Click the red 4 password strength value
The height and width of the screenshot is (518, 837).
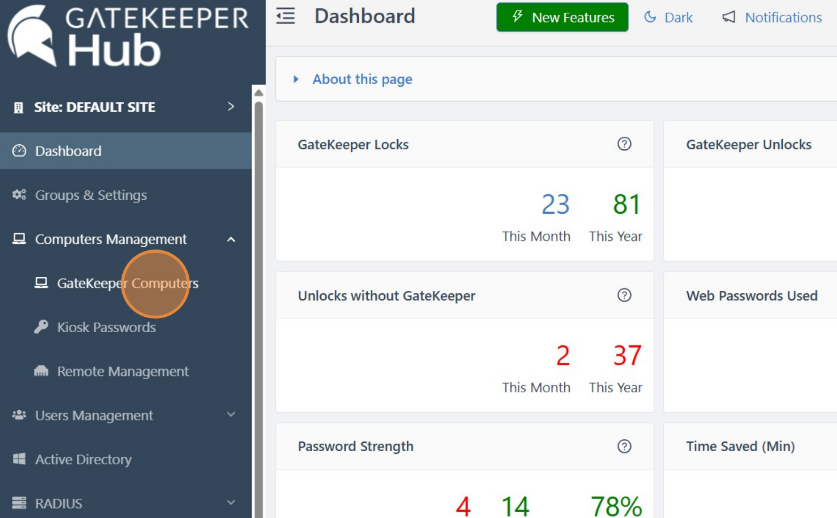[463, 506]
